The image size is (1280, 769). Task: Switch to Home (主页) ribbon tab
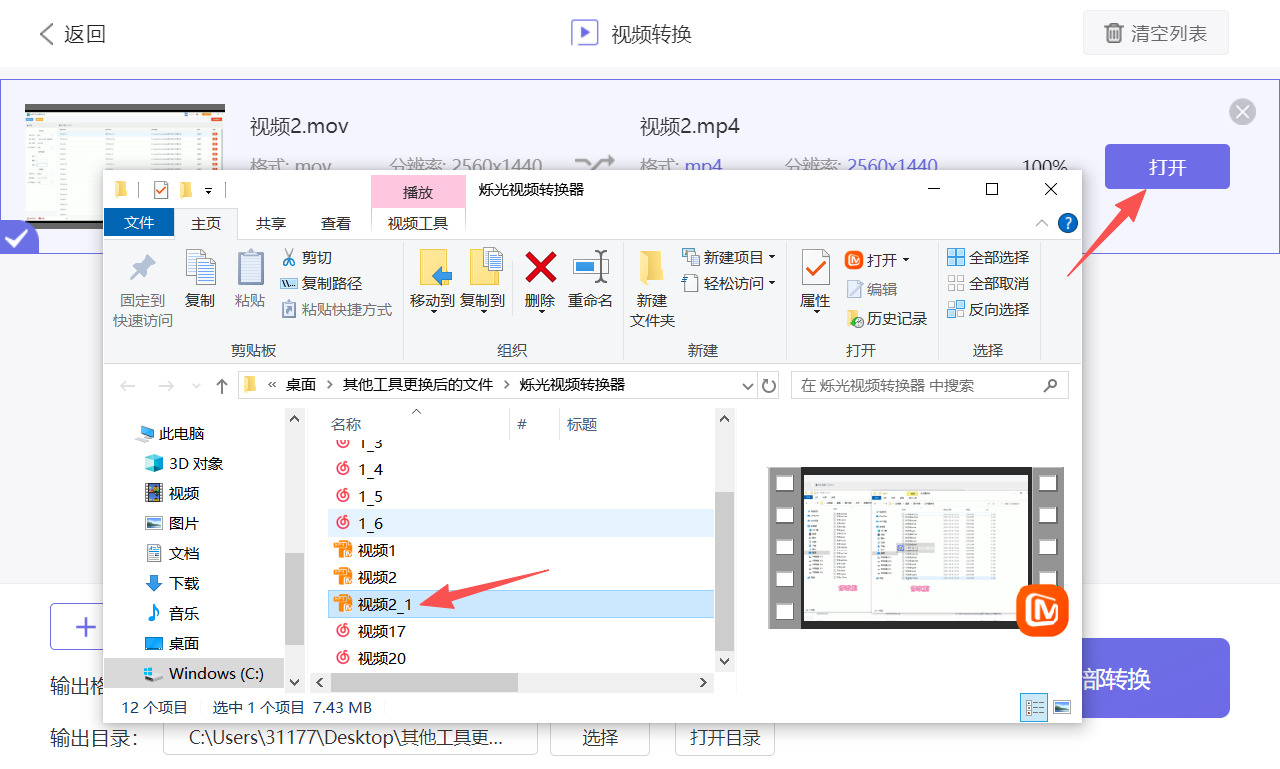(206, 223)
